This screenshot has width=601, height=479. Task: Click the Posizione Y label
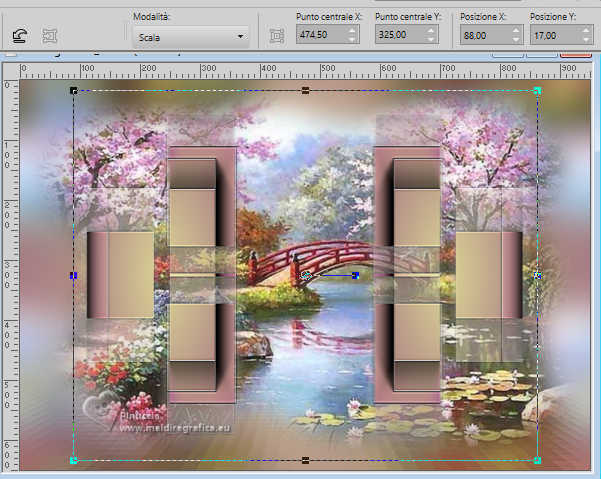(x=553, y=17)
